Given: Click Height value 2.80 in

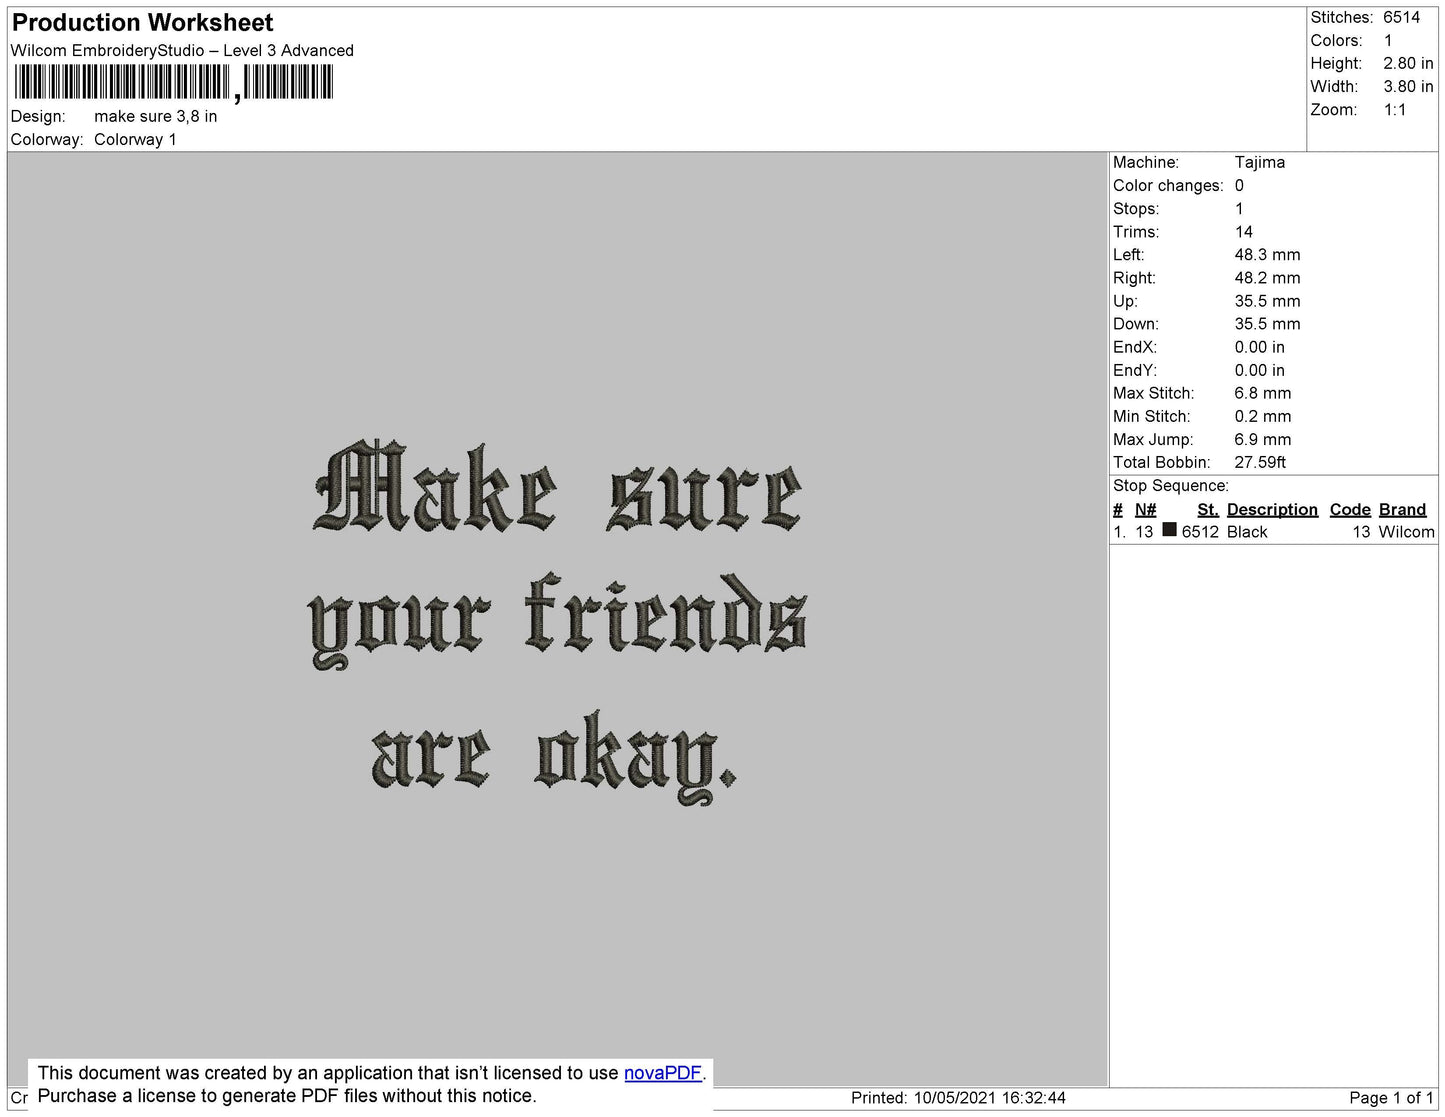Looking at the screenshot, I should point(1408,63).
